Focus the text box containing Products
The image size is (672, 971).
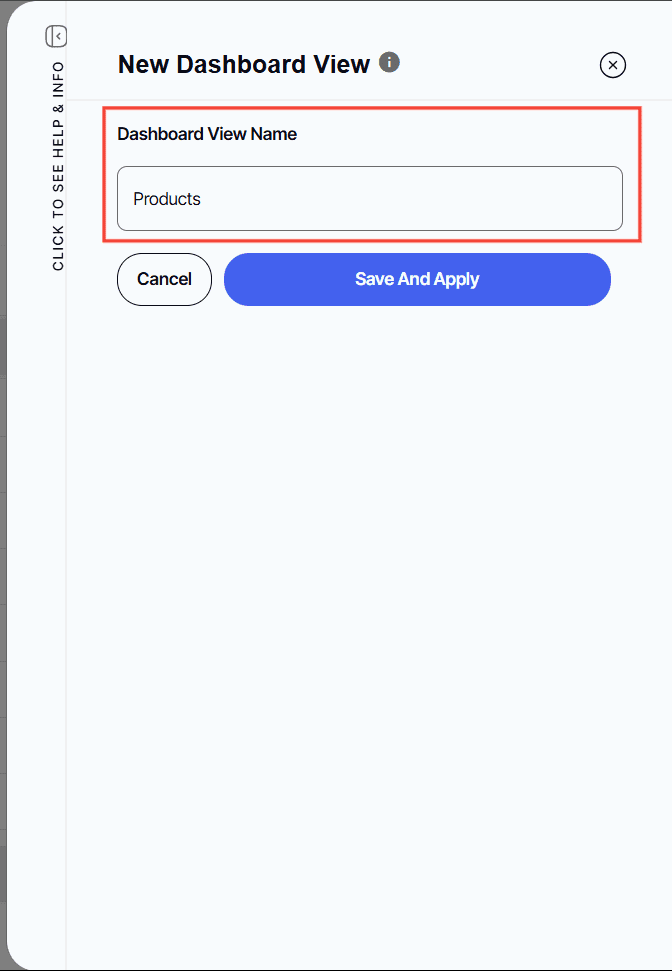[x=370, y=199]
